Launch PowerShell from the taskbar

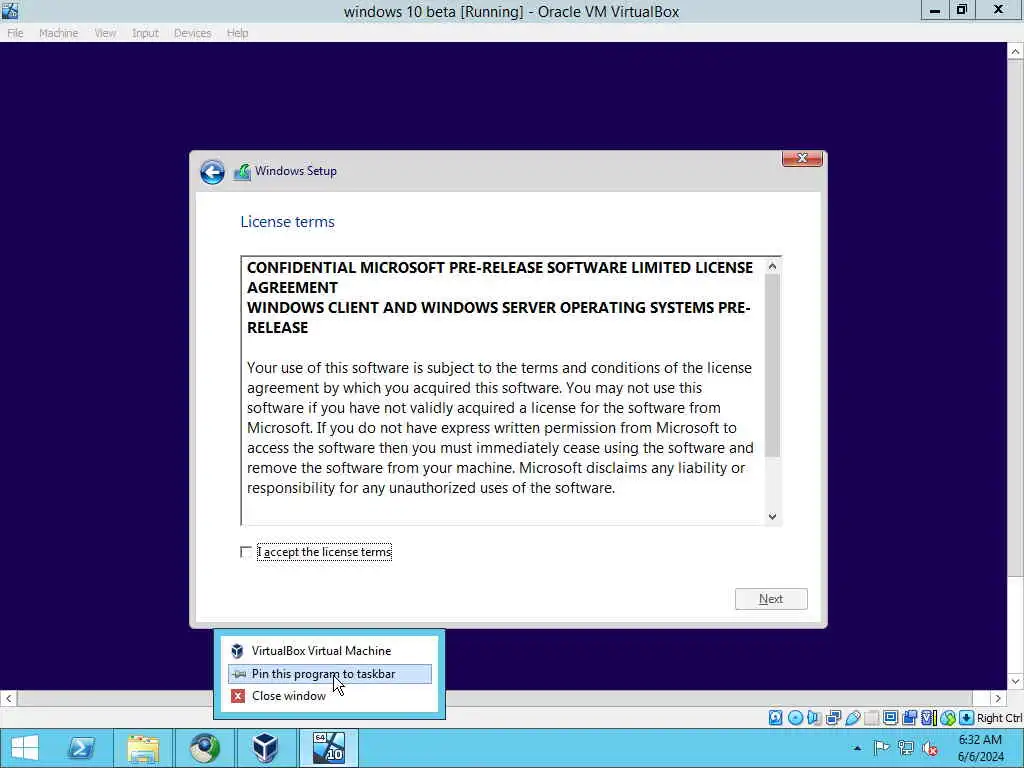(x=82, y=748)
